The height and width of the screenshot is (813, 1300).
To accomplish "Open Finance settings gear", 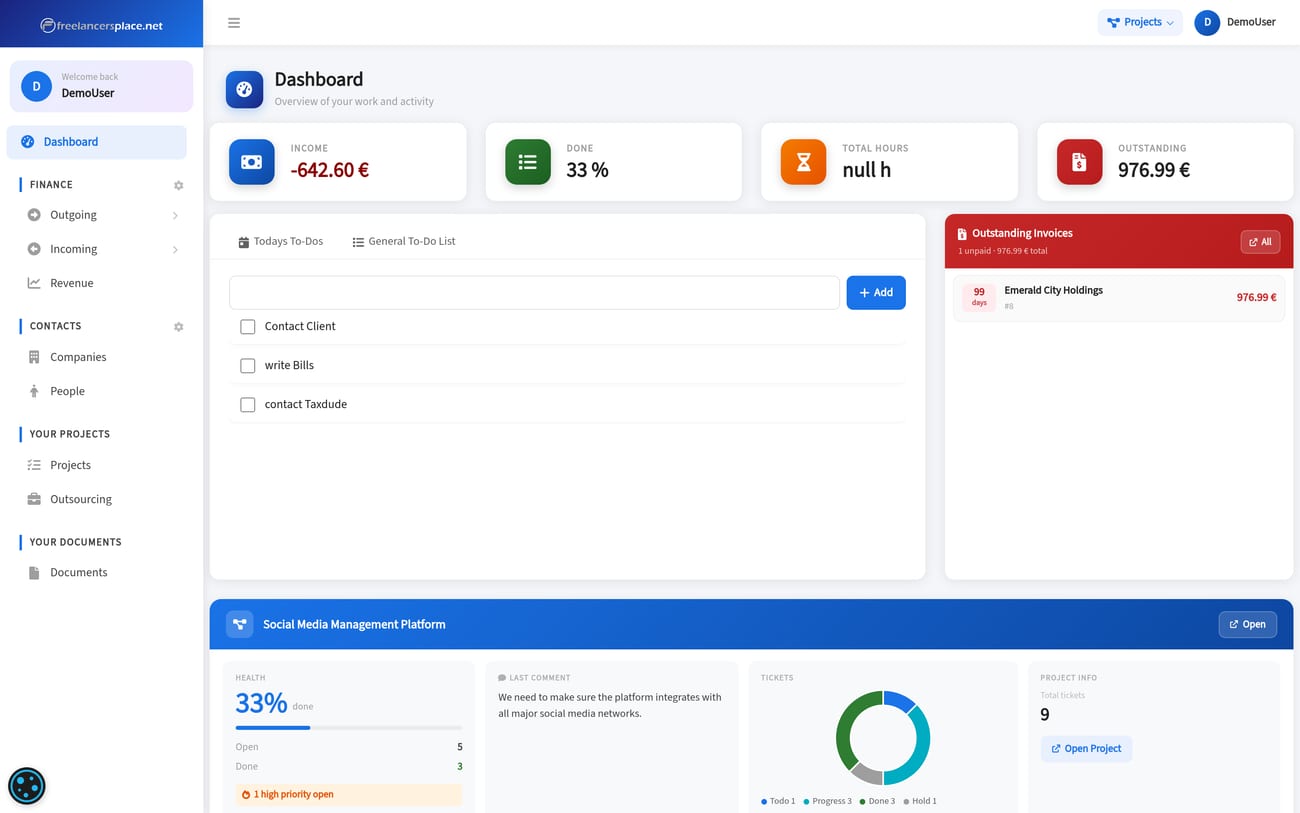I will point(179,185).
